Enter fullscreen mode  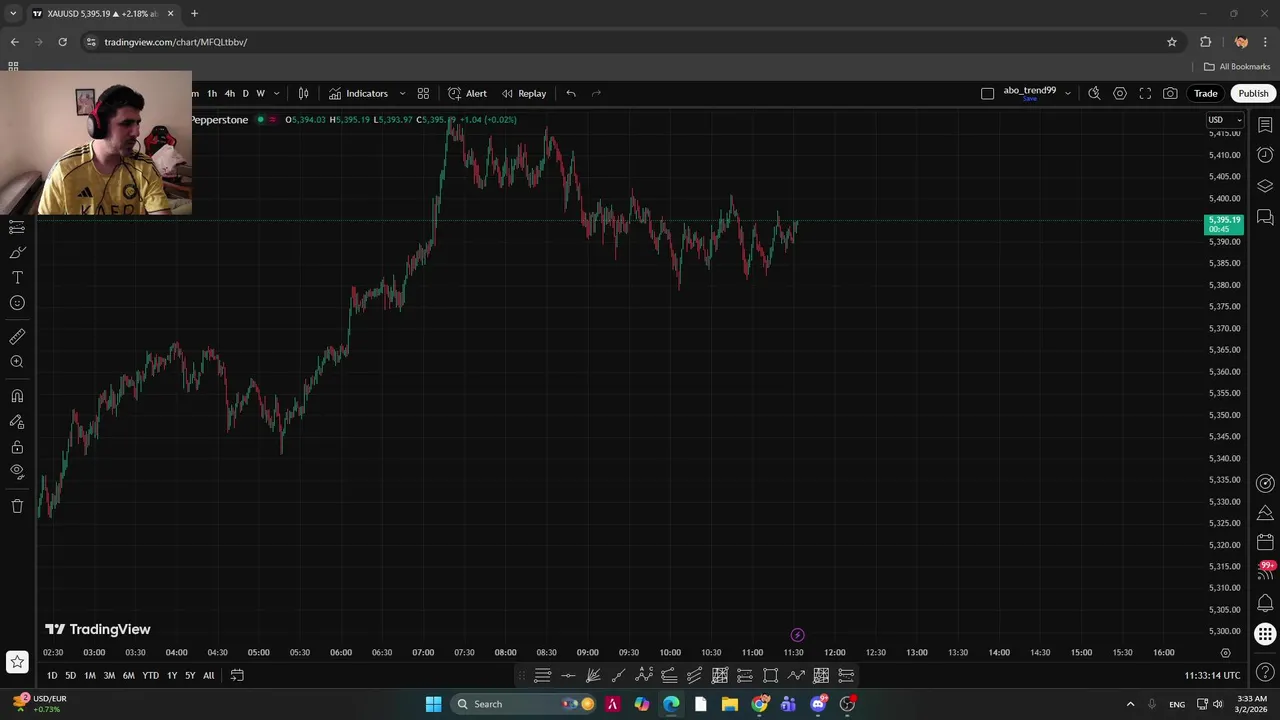[1145, 93]
